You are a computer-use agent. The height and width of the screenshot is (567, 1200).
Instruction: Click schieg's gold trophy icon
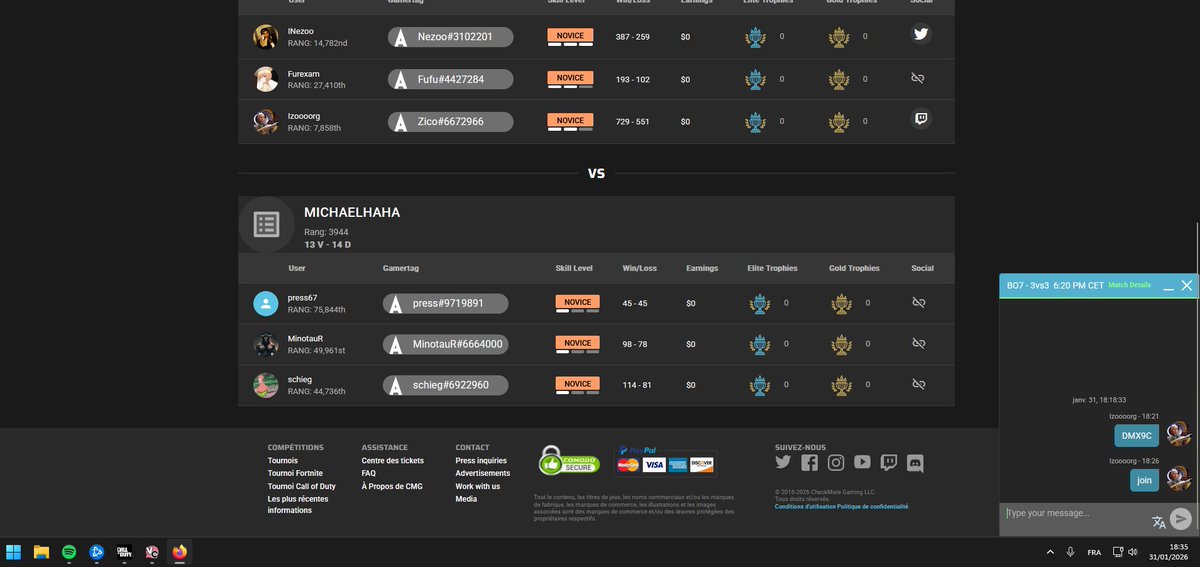click(x=843, y=385)
